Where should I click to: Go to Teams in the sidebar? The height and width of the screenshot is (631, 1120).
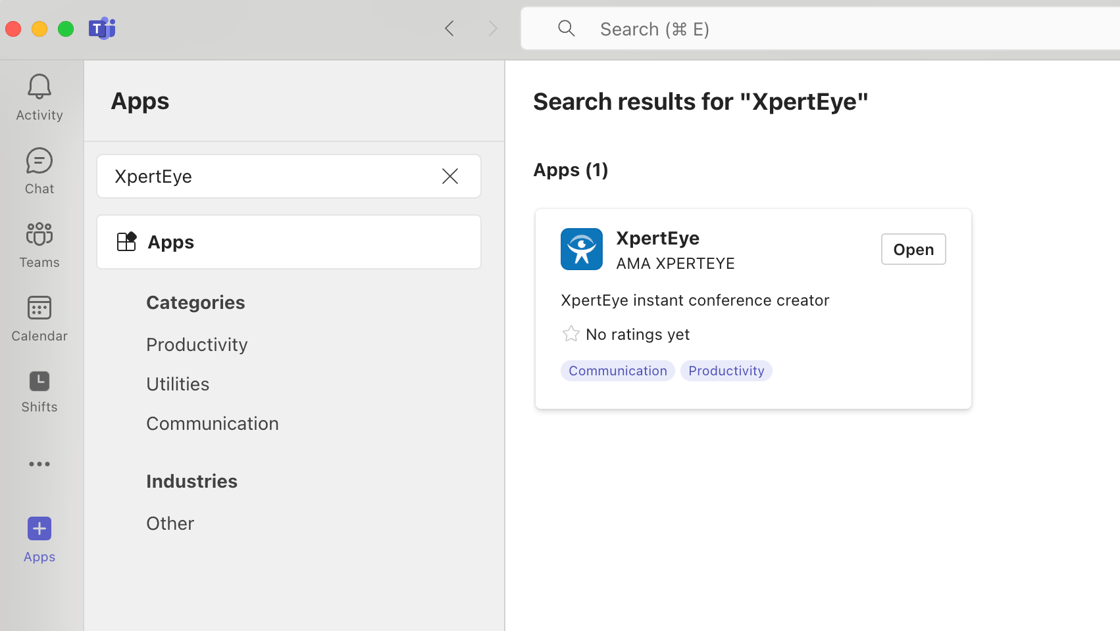click(x=39, y=245)
